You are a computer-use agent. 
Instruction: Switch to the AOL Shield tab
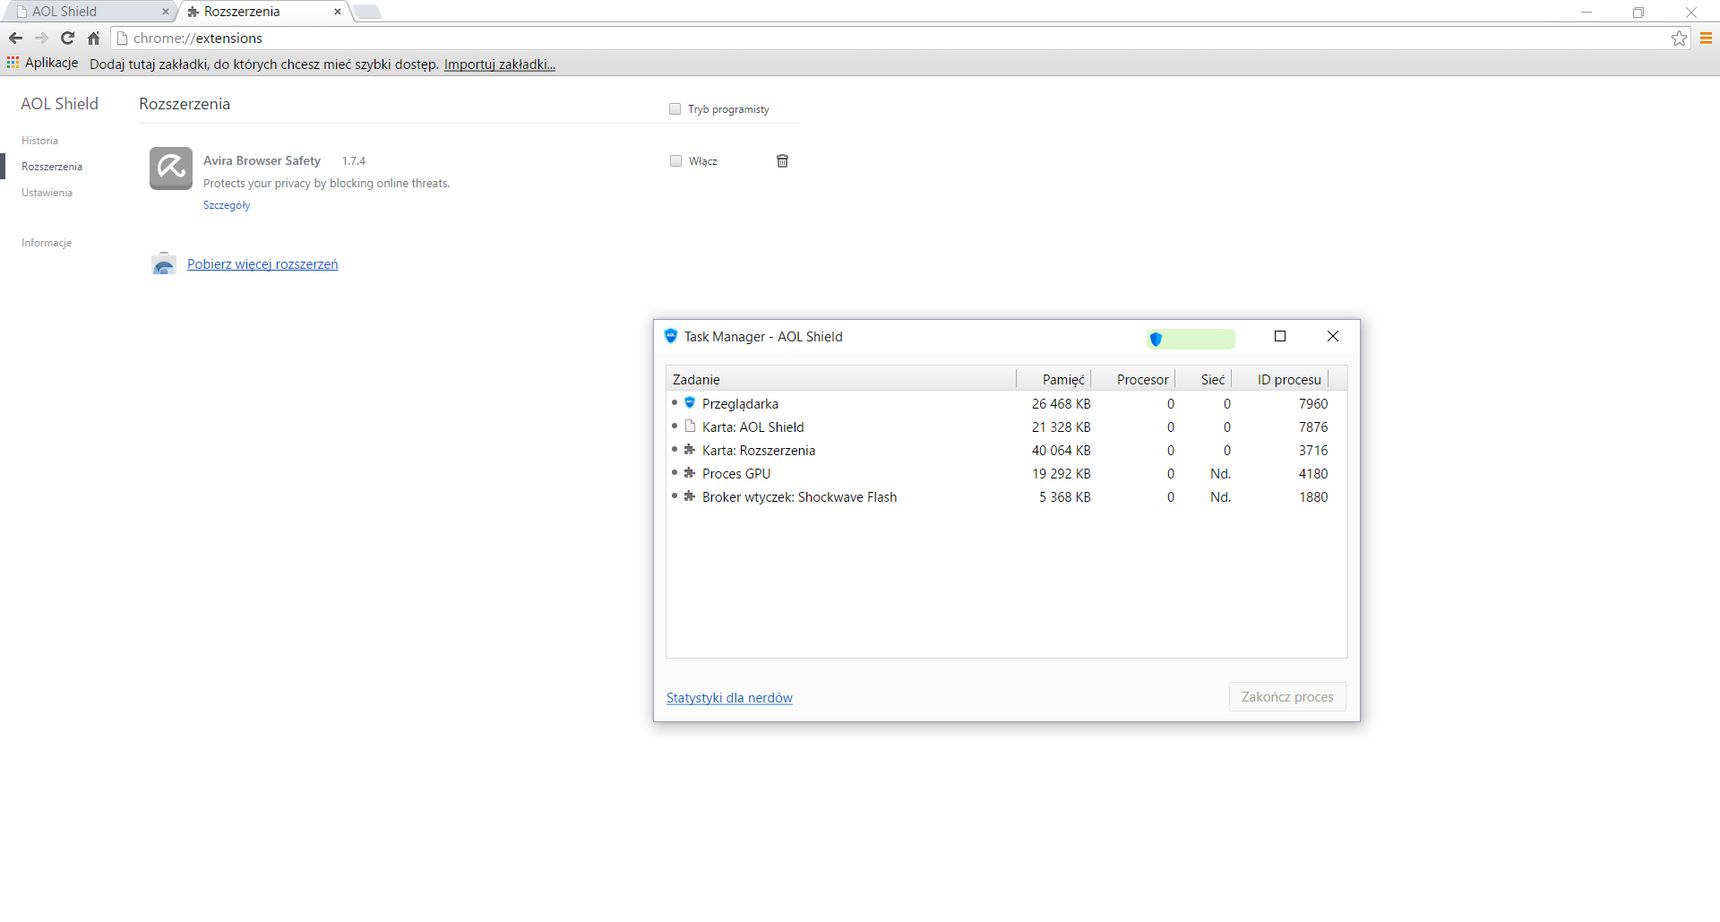point(88,12)
